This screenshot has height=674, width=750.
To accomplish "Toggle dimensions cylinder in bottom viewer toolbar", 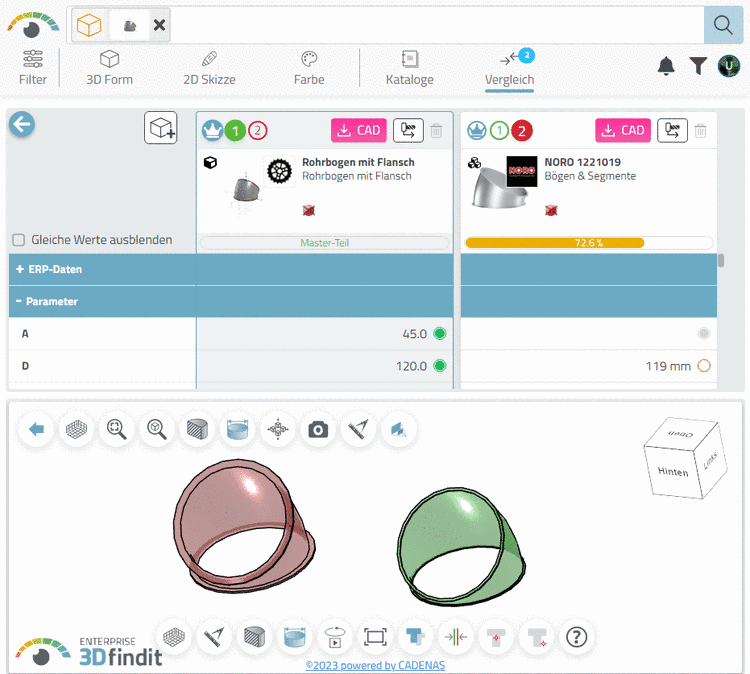I will point(295,637).
